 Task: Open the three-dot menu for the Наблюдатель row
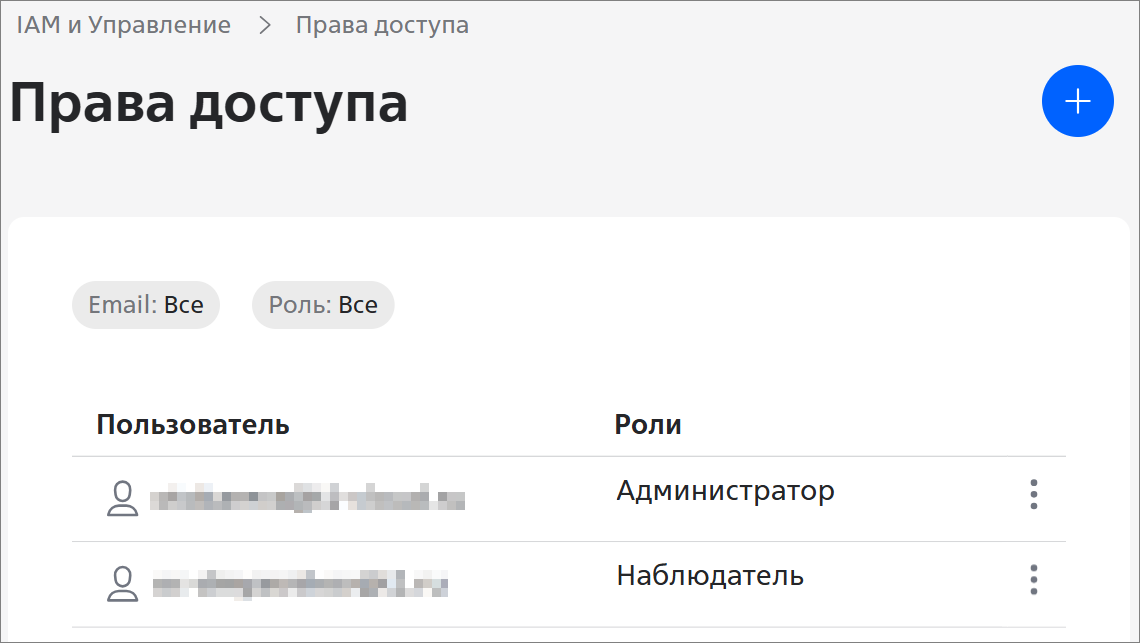[x=1033, y=579]
